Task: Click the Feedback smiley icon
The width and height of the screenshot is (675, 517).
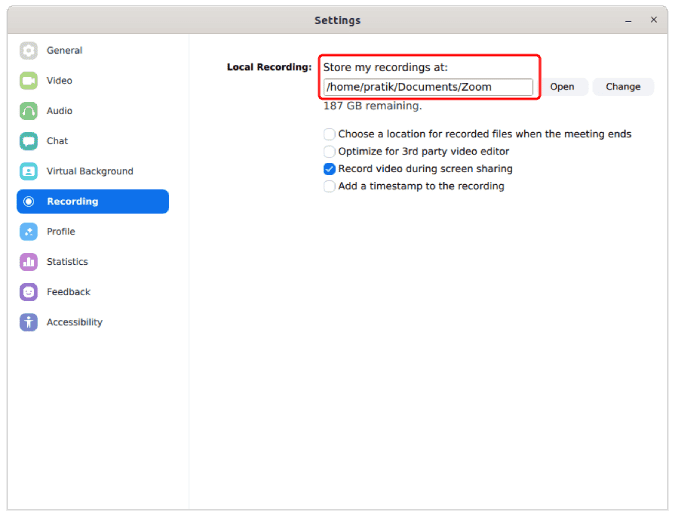Action: pos(29,292)
